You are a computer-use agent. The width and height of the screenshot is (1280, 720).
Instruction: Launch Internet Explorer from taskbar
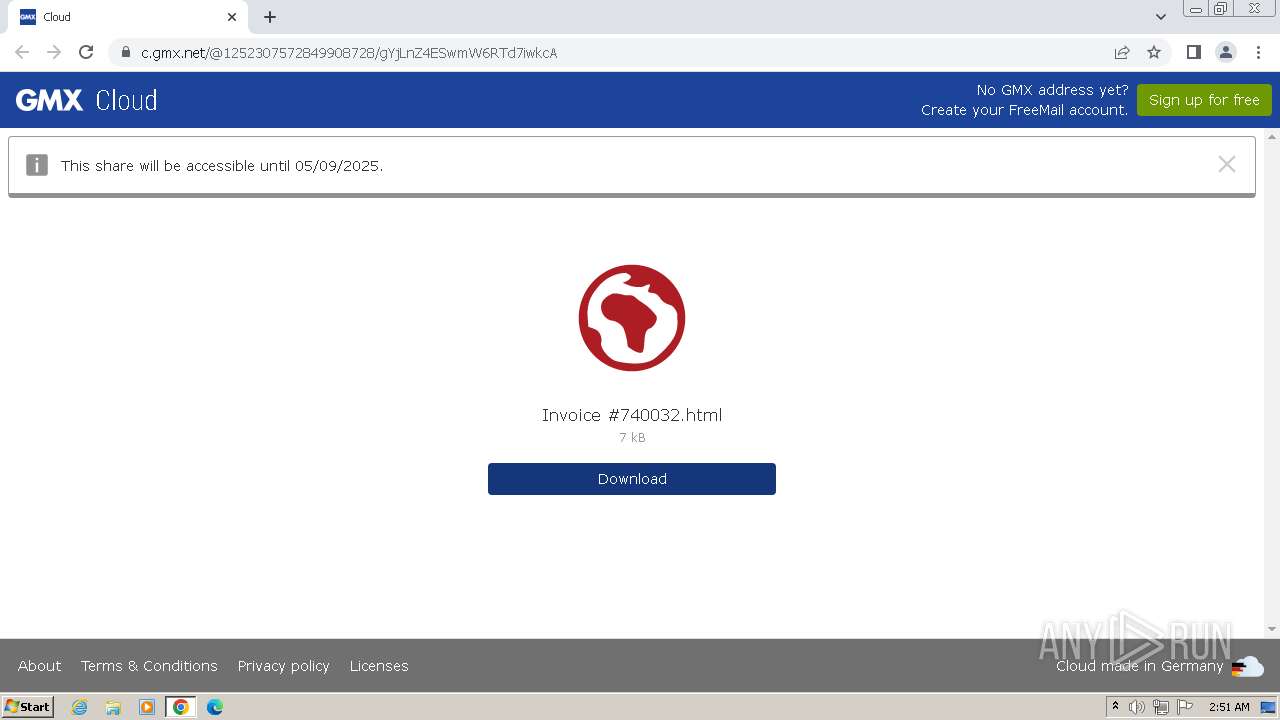pos(80,707)
